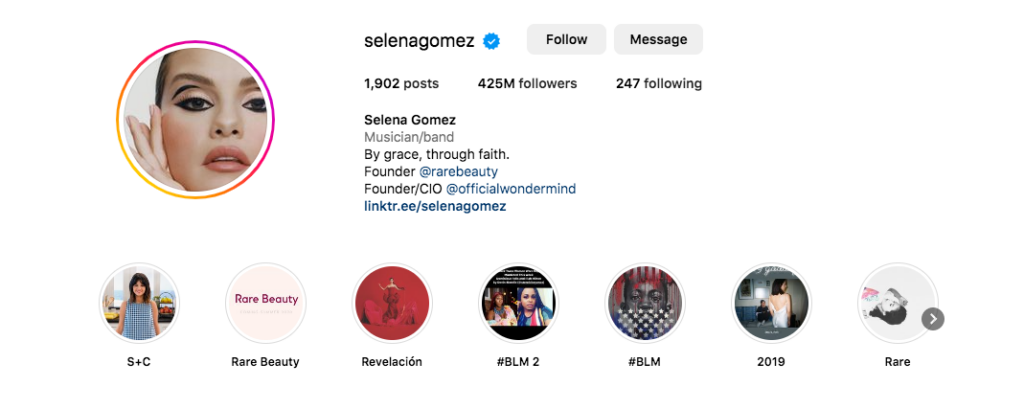This screenshot has width=1024, height=409.
Task: Open the S+C story highlight
Action: coord(139,303)
